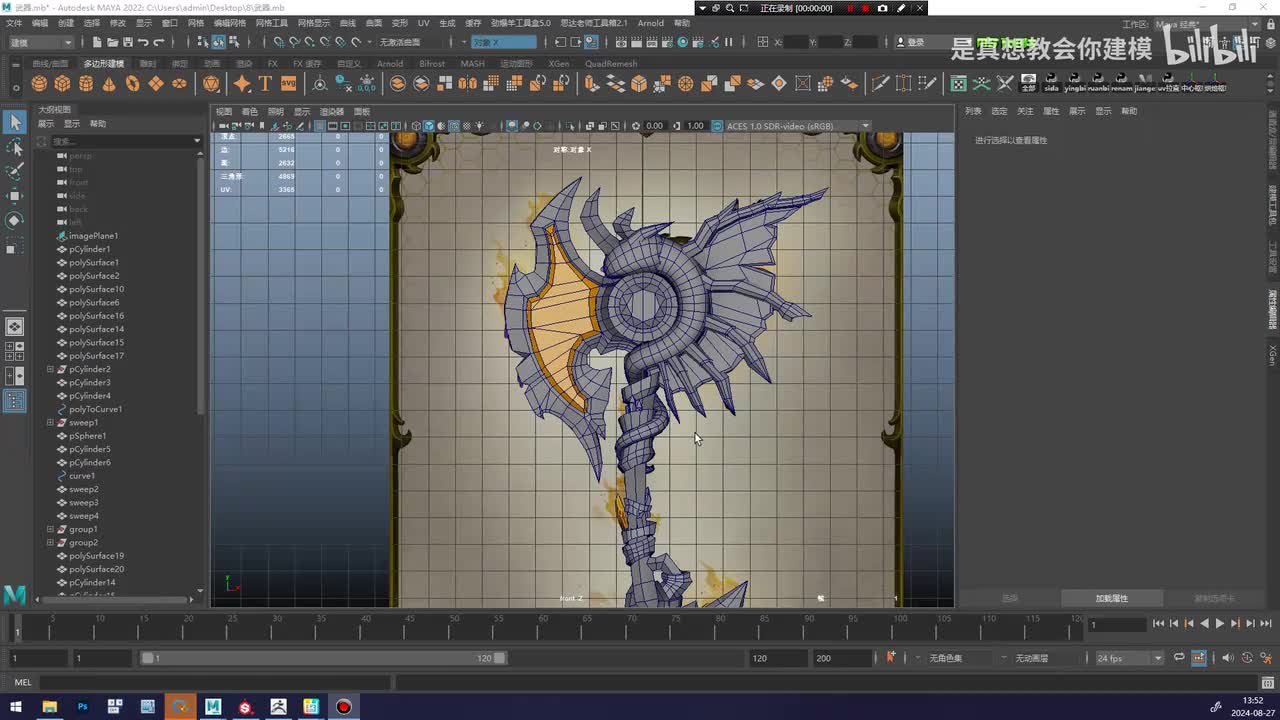Open the 24 fps frame rate dropdown
Image resolution: width=1280 pixels, height=720 pixels.
1129,658
